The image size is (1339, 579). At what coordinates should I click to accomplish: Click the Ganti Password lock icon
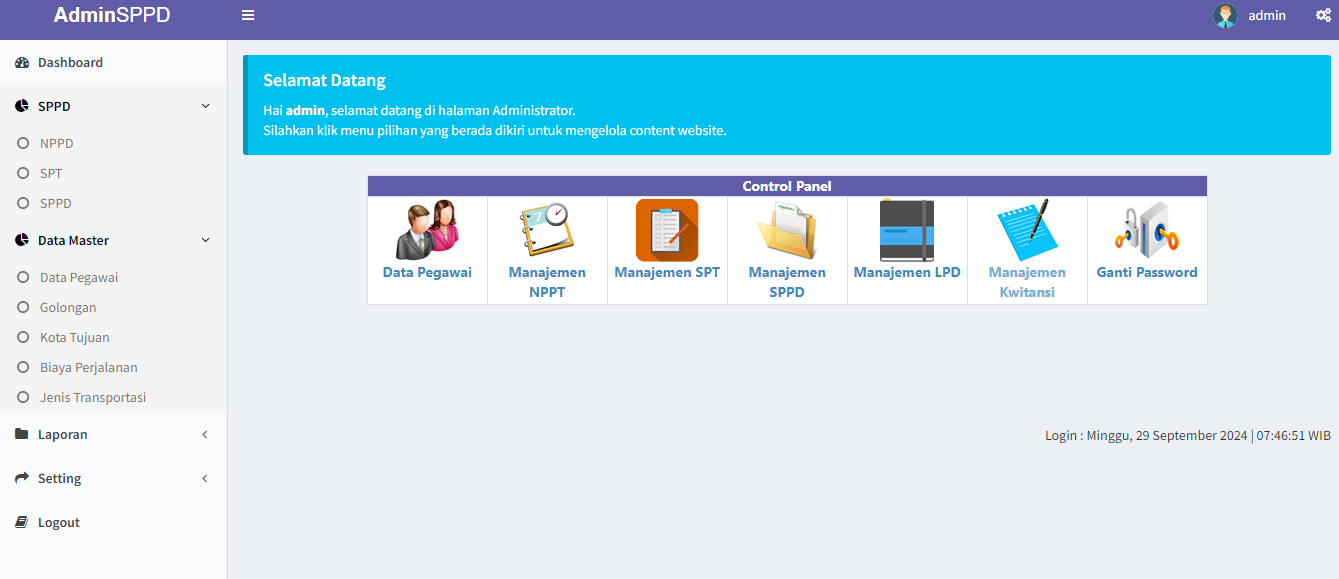tap(1147, 230)
